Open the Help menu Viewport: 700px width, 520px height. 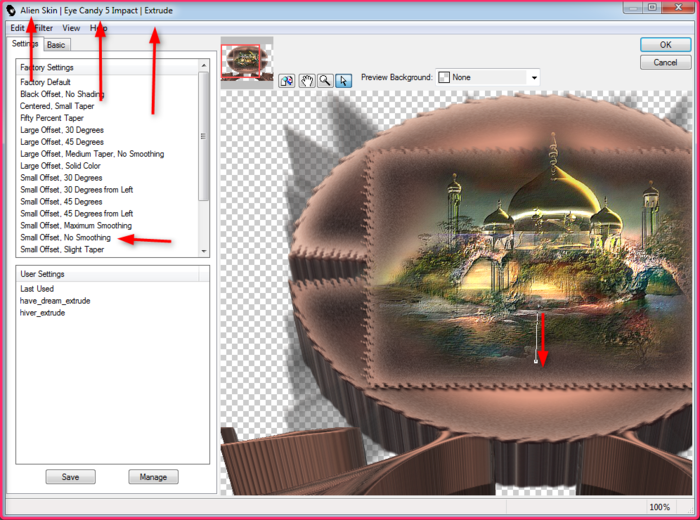(98, 28)
